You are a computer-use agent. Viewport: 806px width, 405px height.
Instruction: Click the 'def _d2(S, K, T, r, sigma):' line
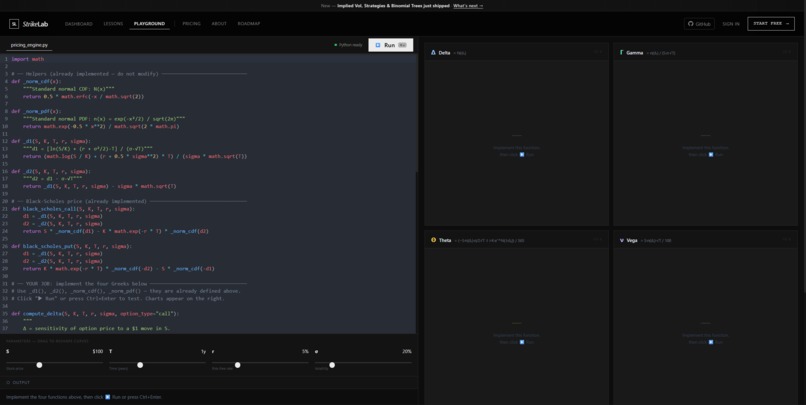(51, 171)
